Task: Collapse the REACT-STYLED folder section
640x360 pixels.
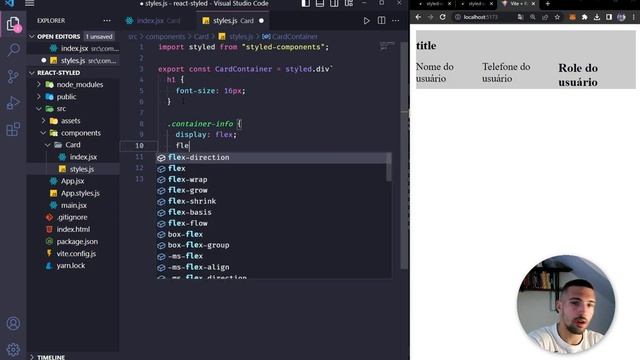Action: [32, 73]
